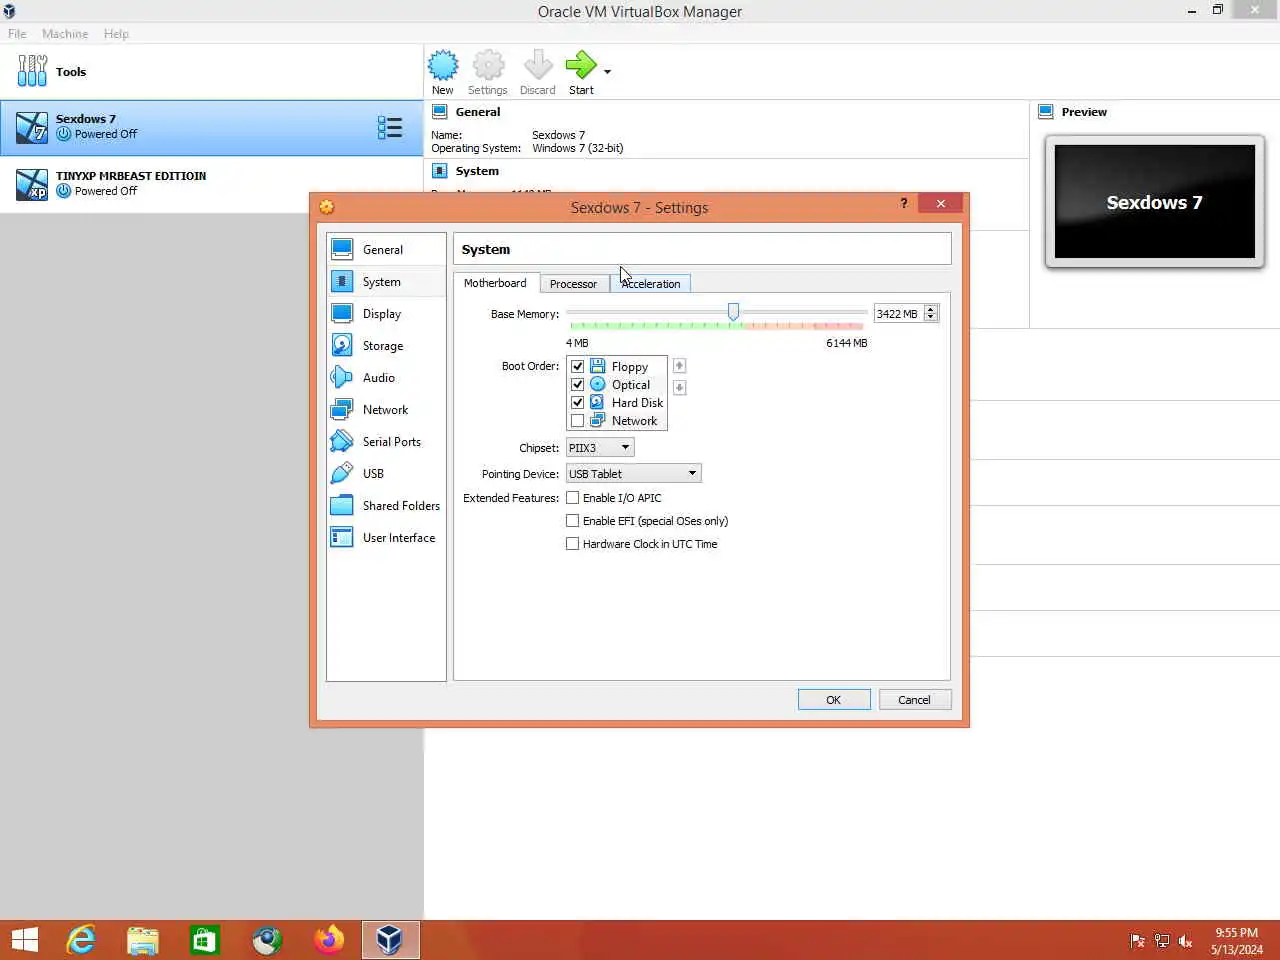Move boot item down with arrow
Screen dimensions: 1280x960
pos(679,388)
